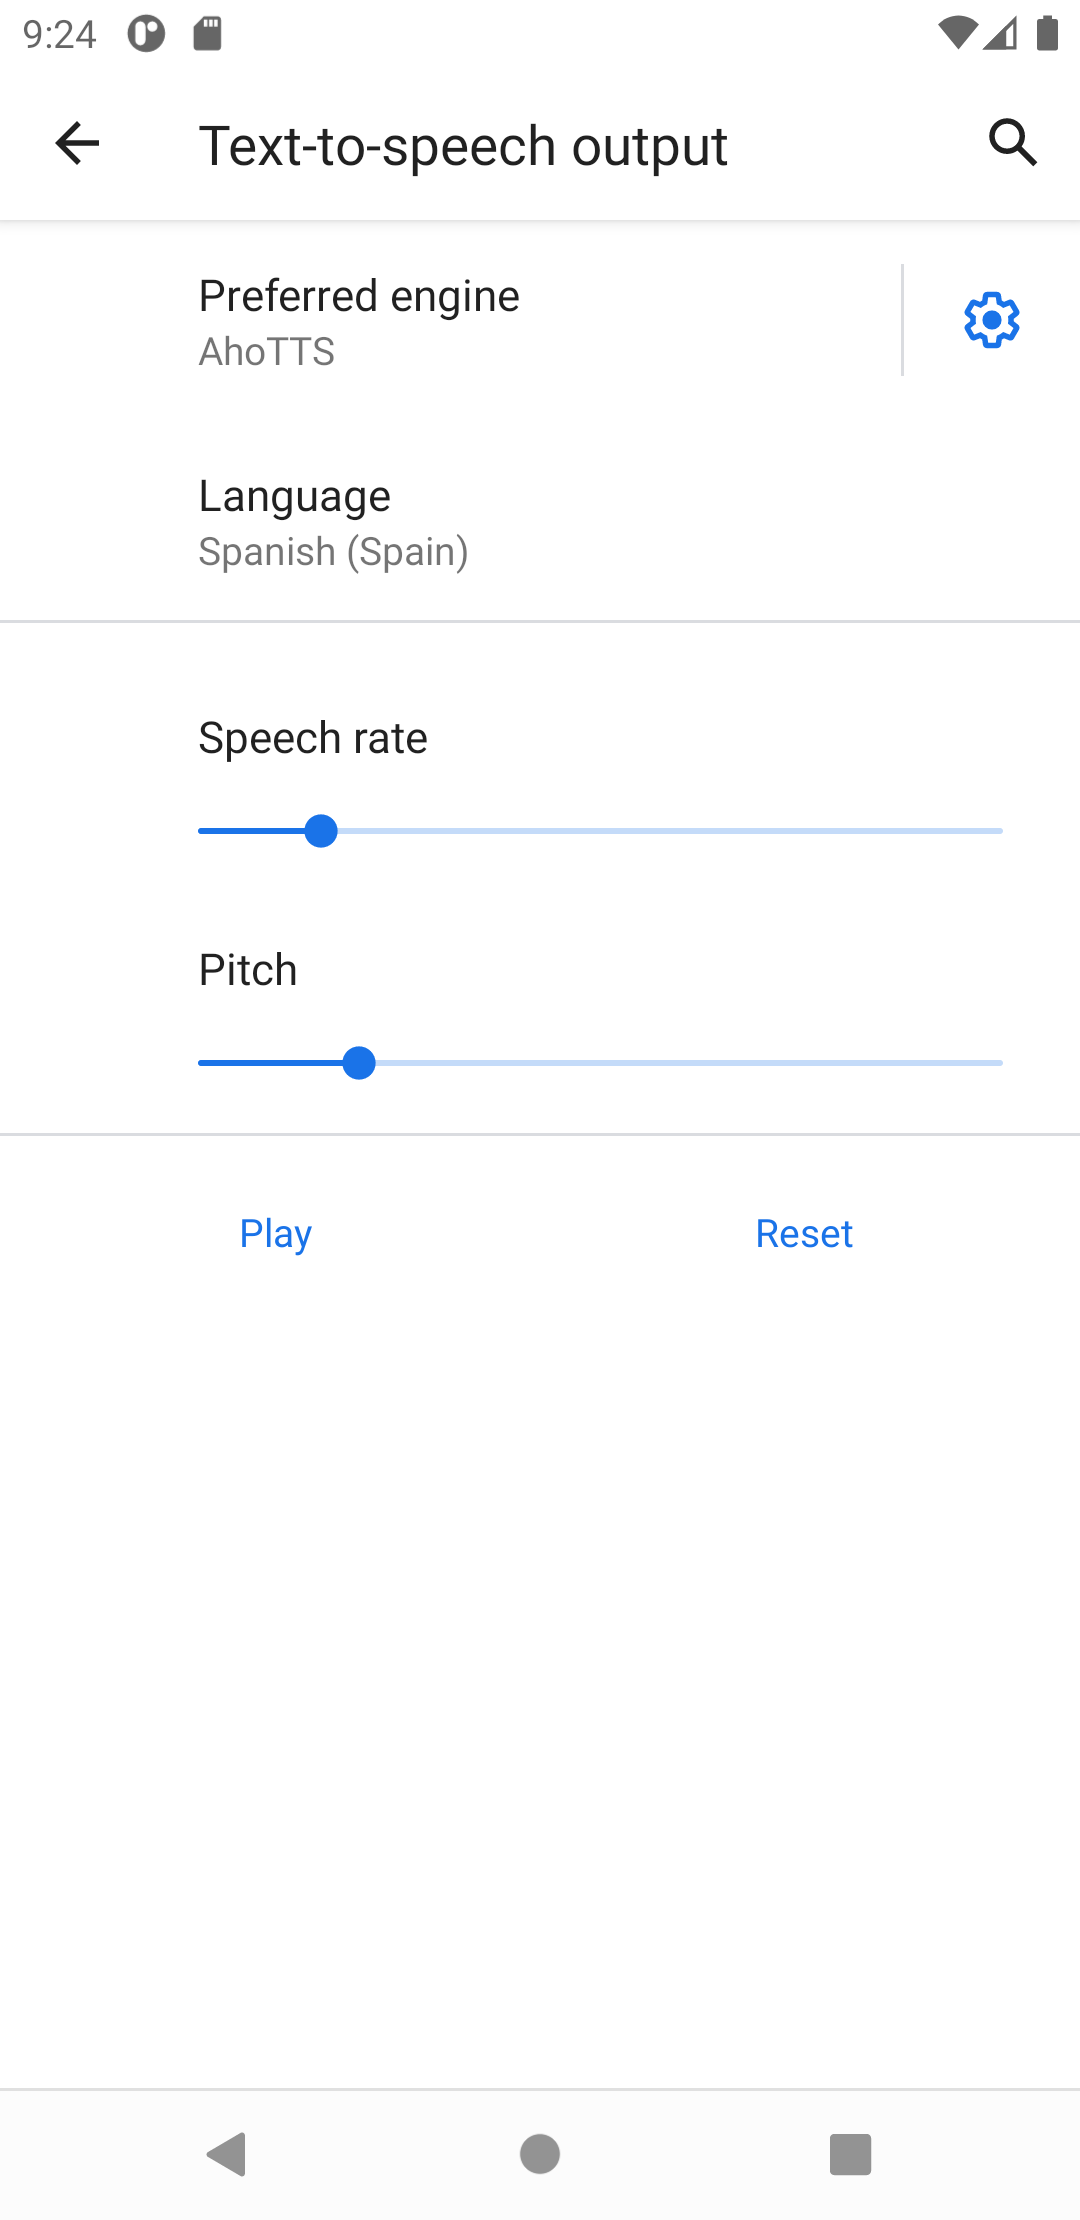Viewport: 1080px width, 2220px height.
Task: Tap the Text-to-speech output title
Action: point(463,146)
